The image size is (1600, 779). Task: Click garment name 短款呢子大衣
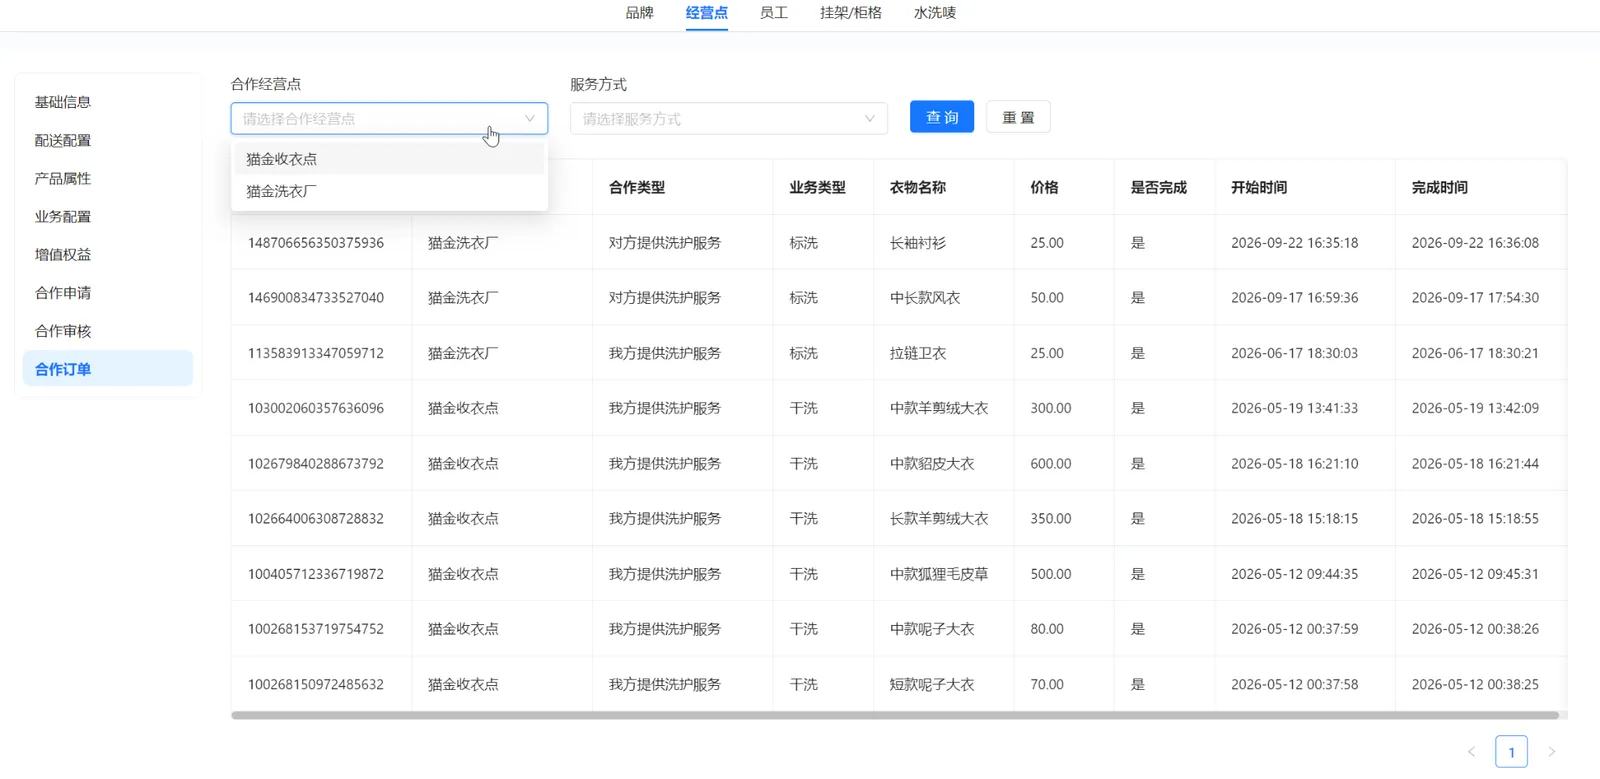click(x=932, y=685)
